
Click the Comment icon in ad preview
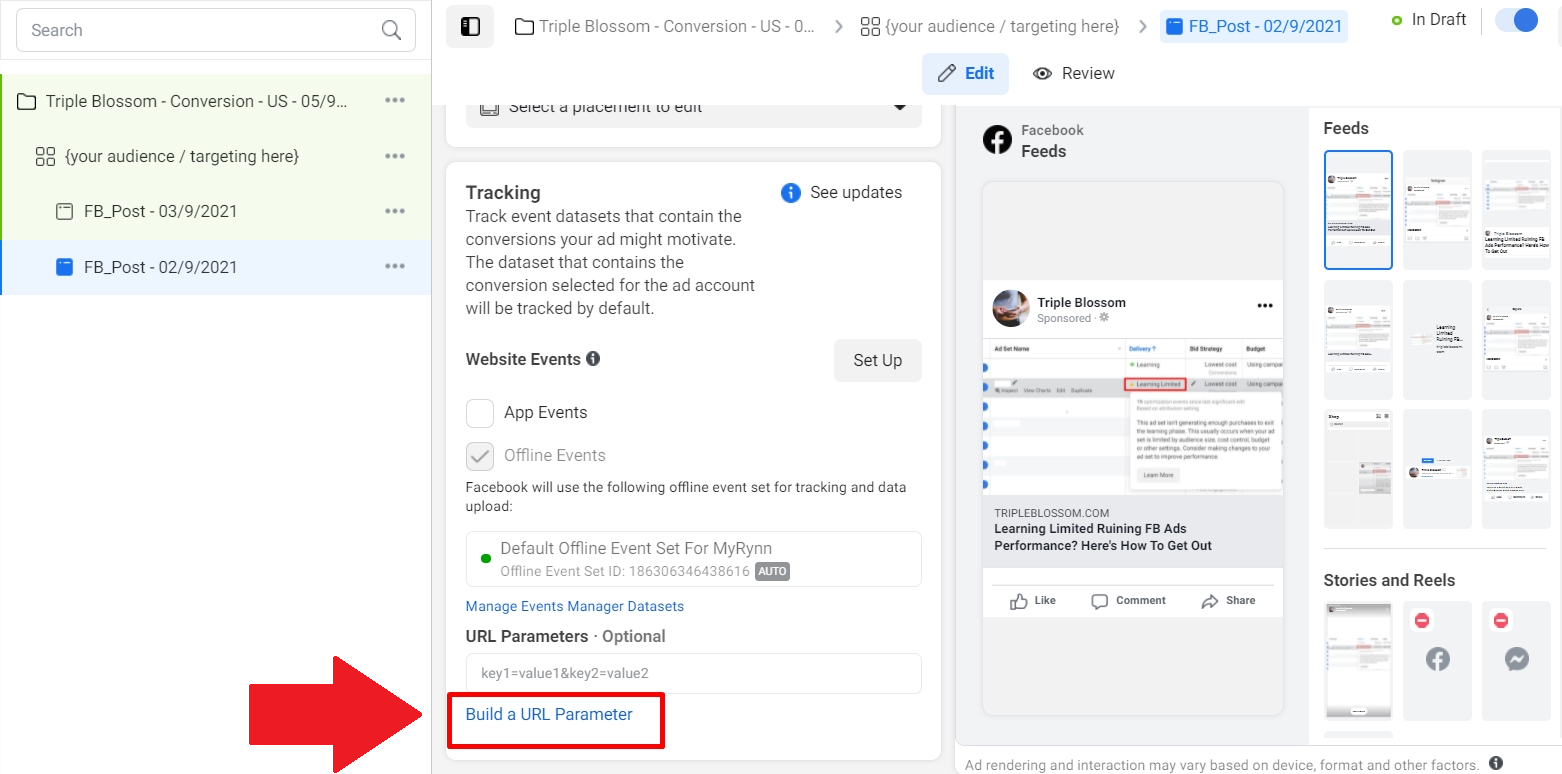[1100, 601]
